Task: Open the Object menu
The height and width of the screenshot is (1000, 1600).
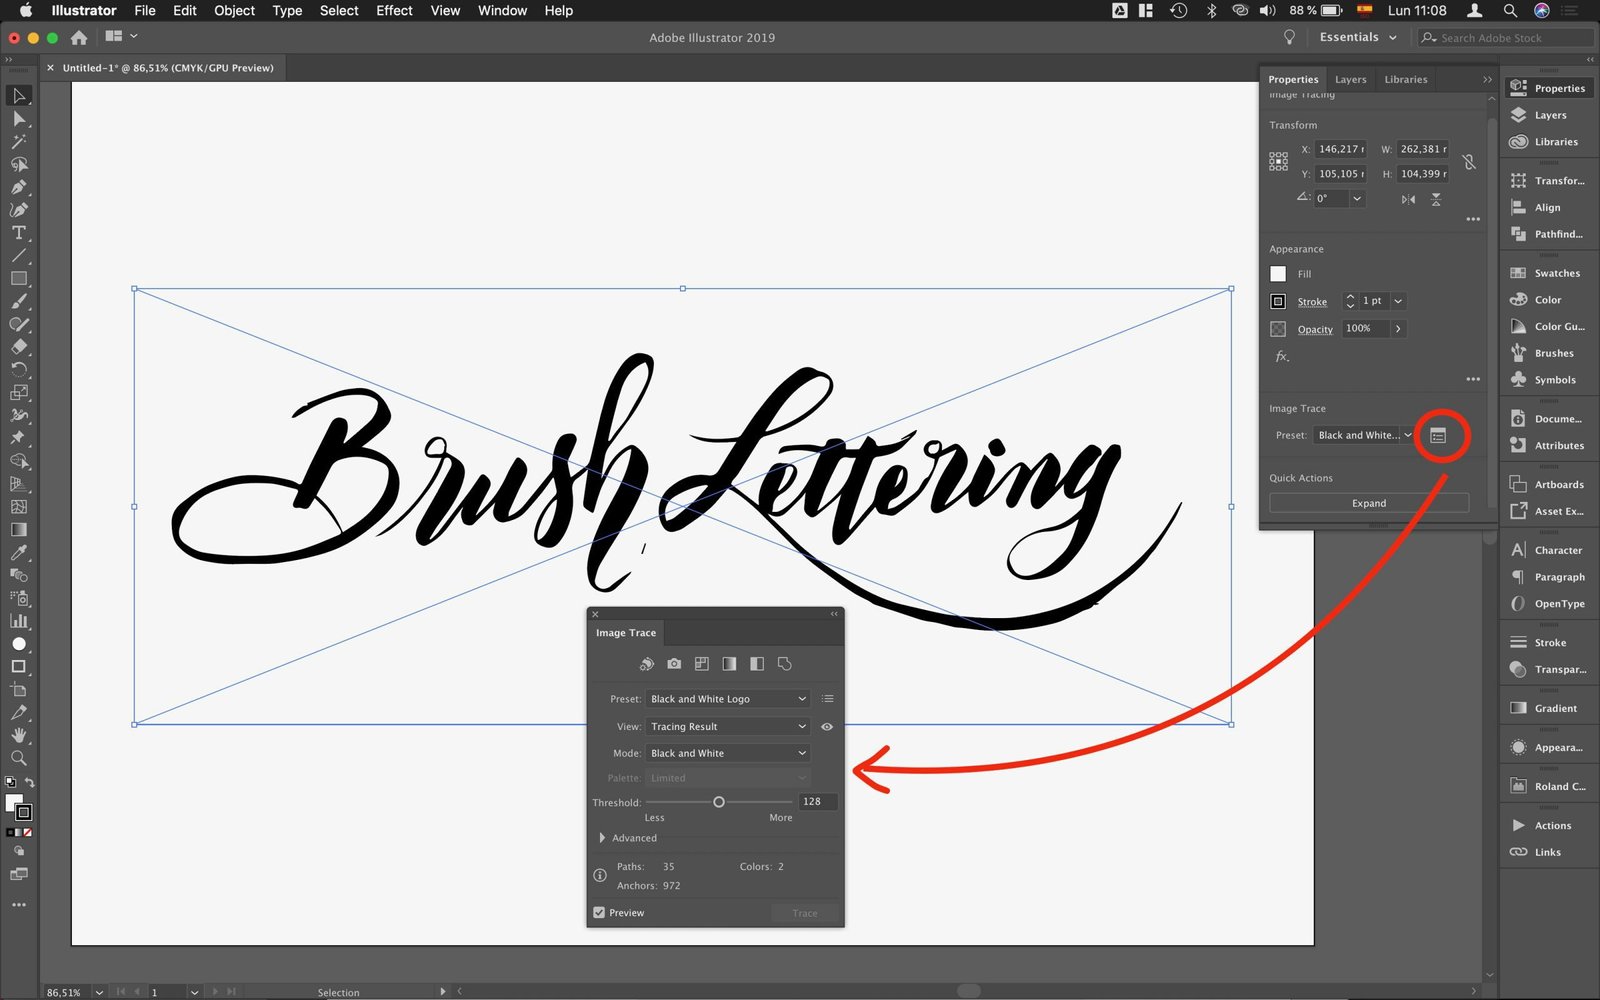Action: pos(235,10)
